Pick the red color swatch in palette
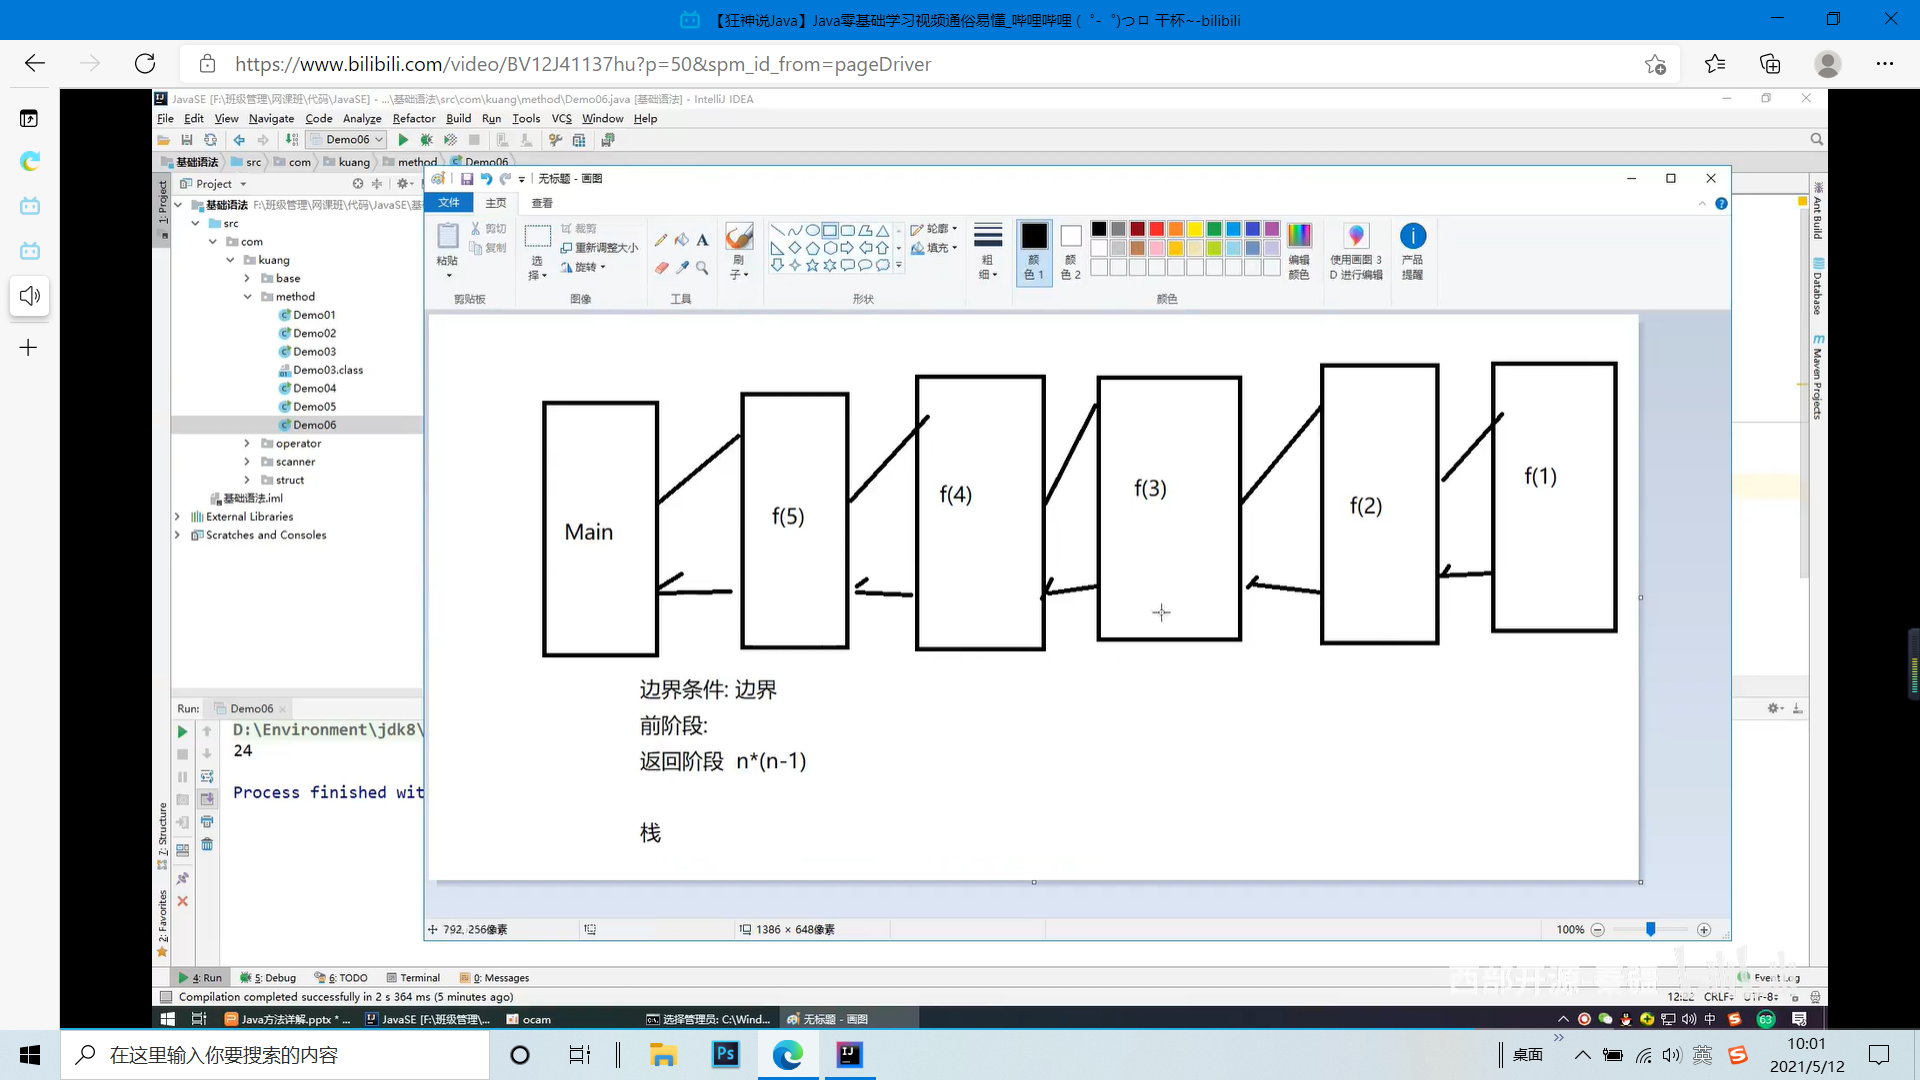 1157,229
